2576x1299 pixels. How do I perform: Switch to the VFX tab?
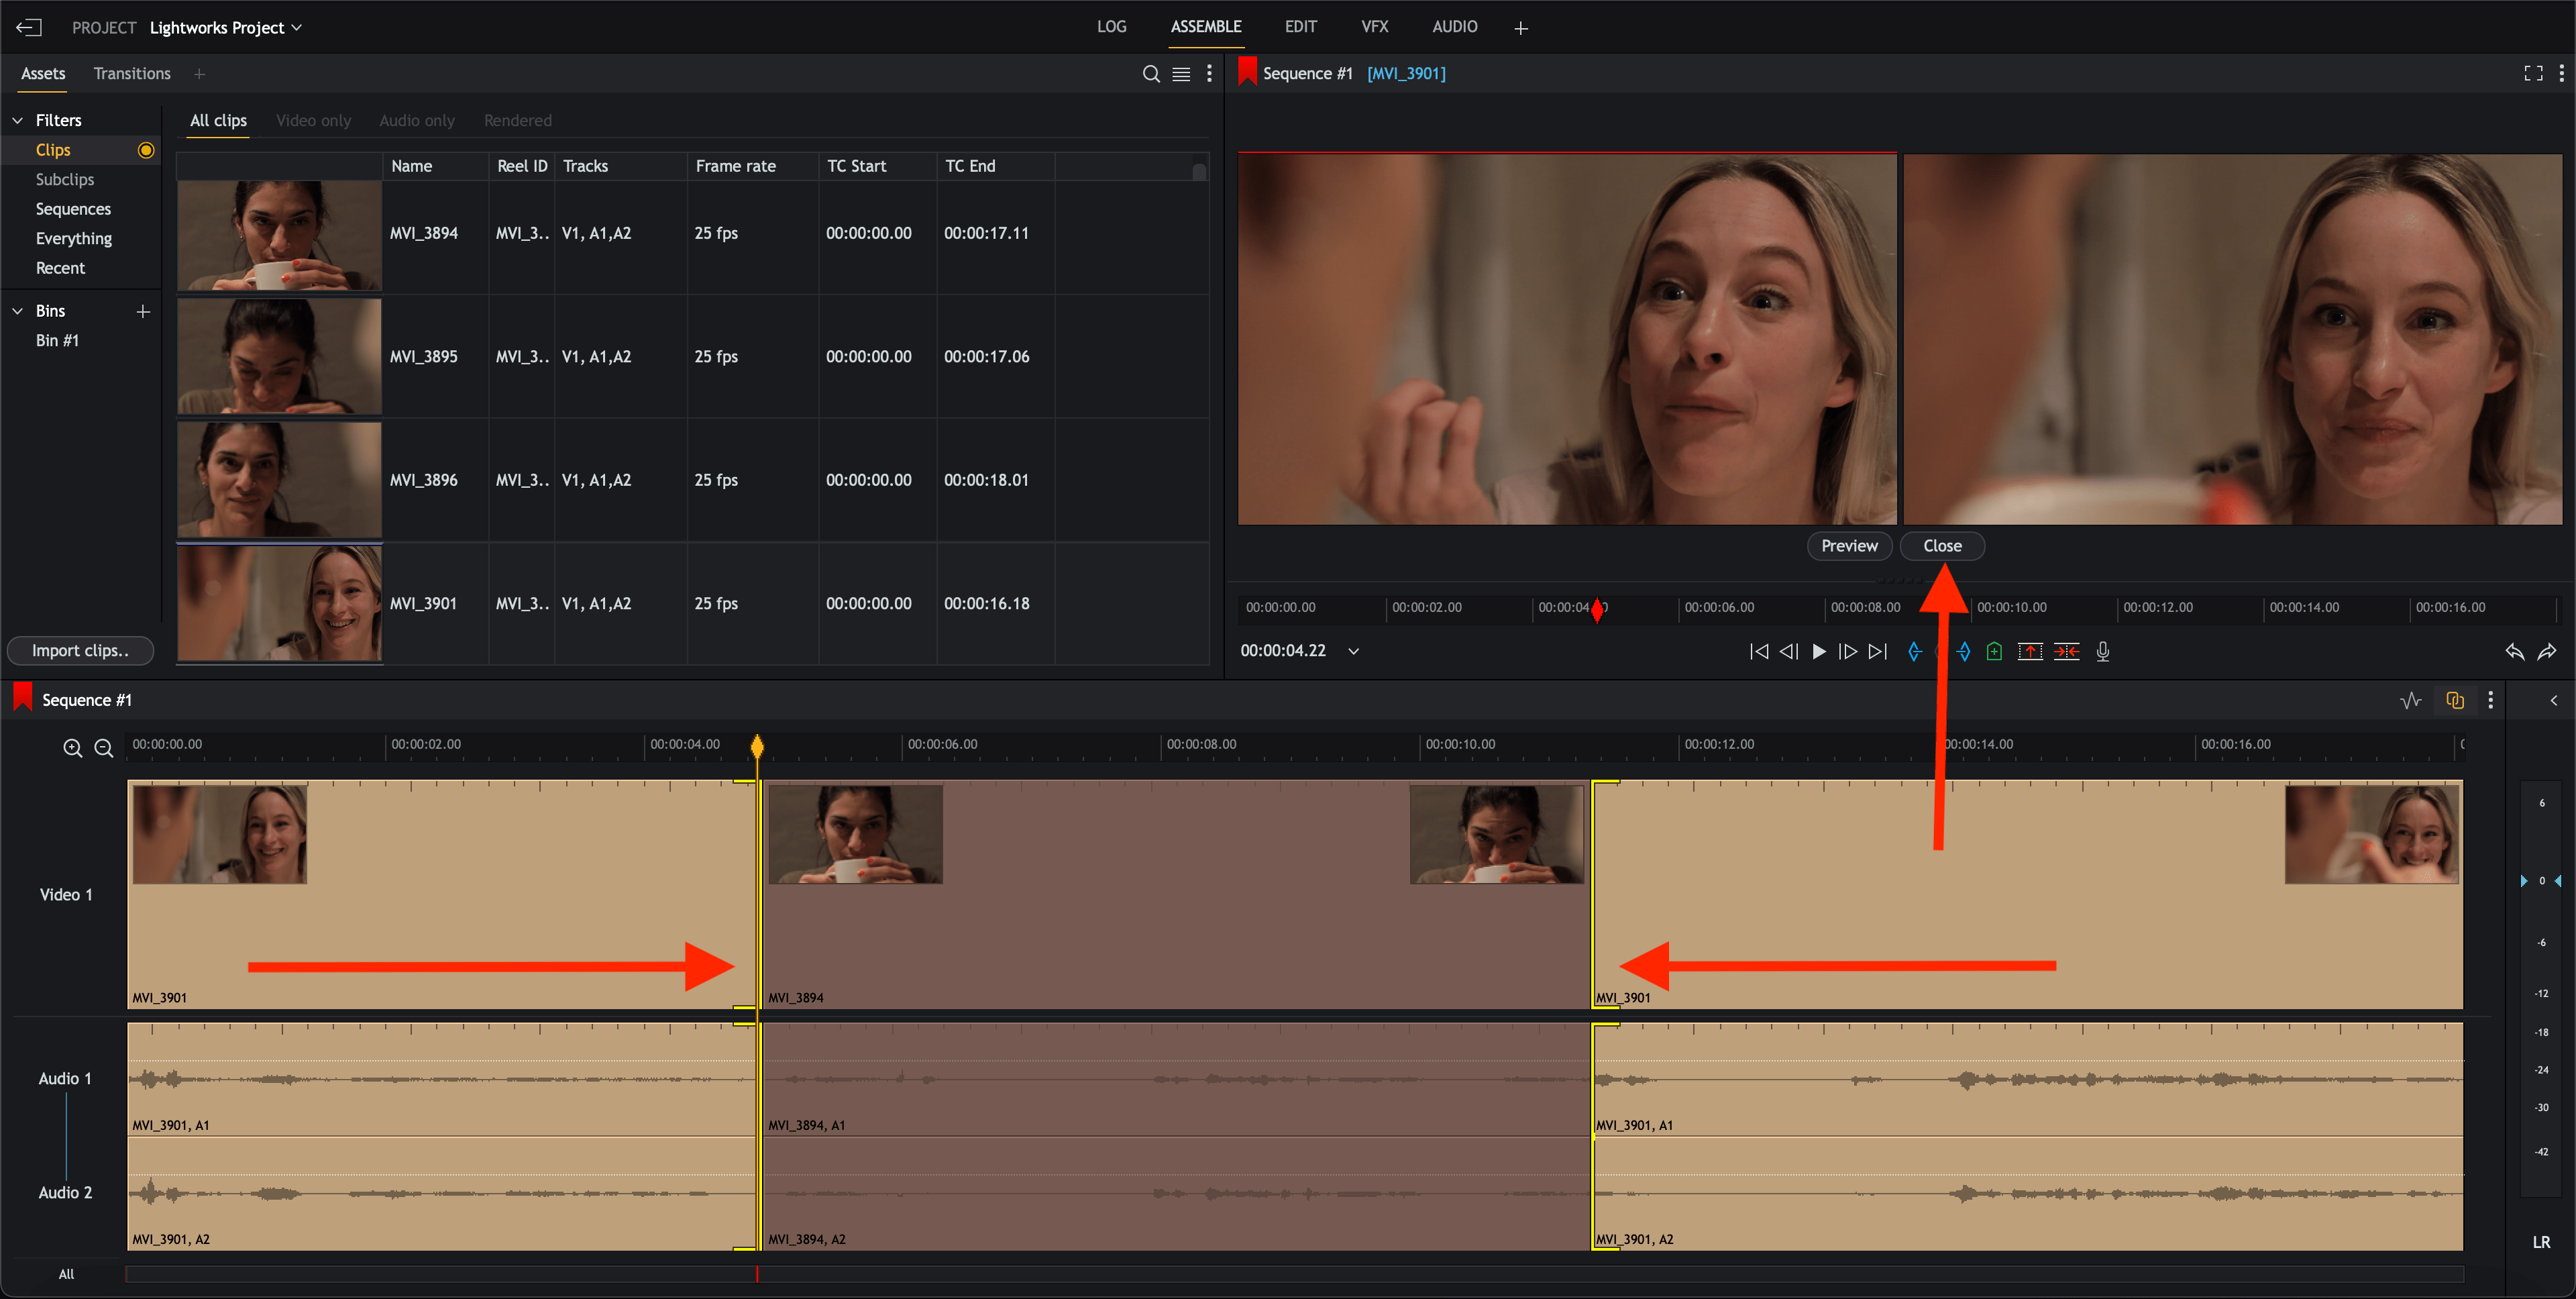[x=1374, y=27]
